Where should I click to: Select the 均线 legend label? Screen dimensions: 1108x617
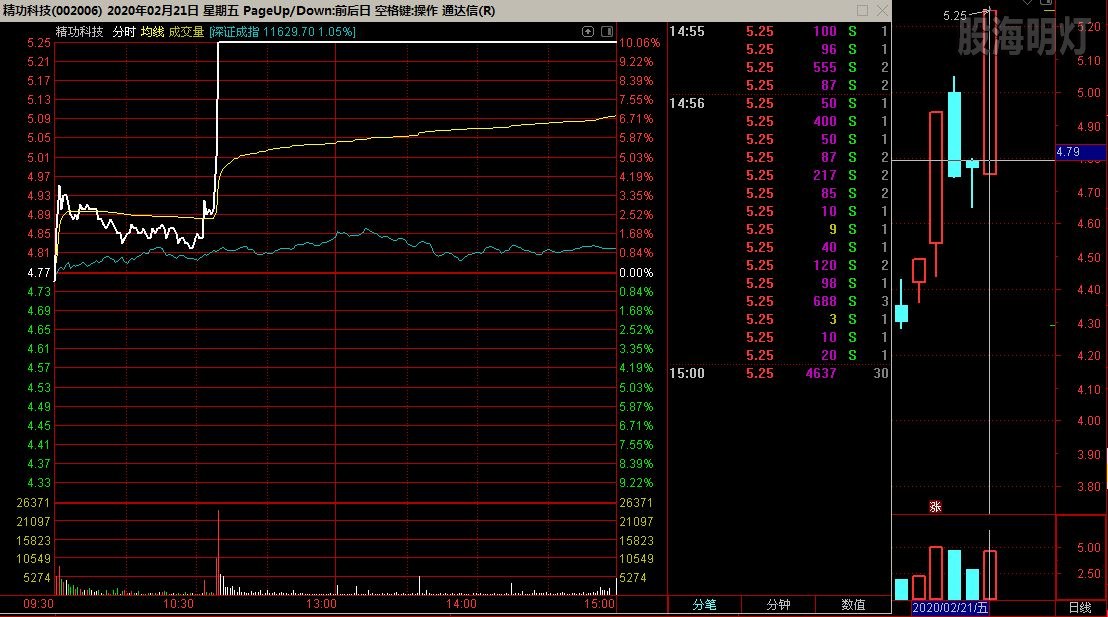point(152,32)
